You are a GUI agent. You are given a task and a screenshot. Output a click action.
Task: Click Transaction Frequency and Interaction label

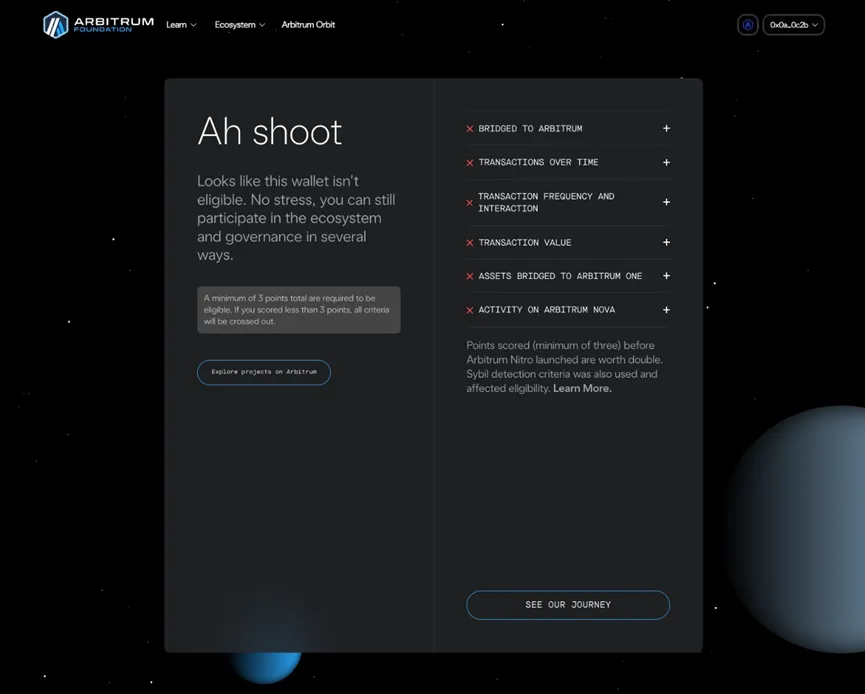546,202
